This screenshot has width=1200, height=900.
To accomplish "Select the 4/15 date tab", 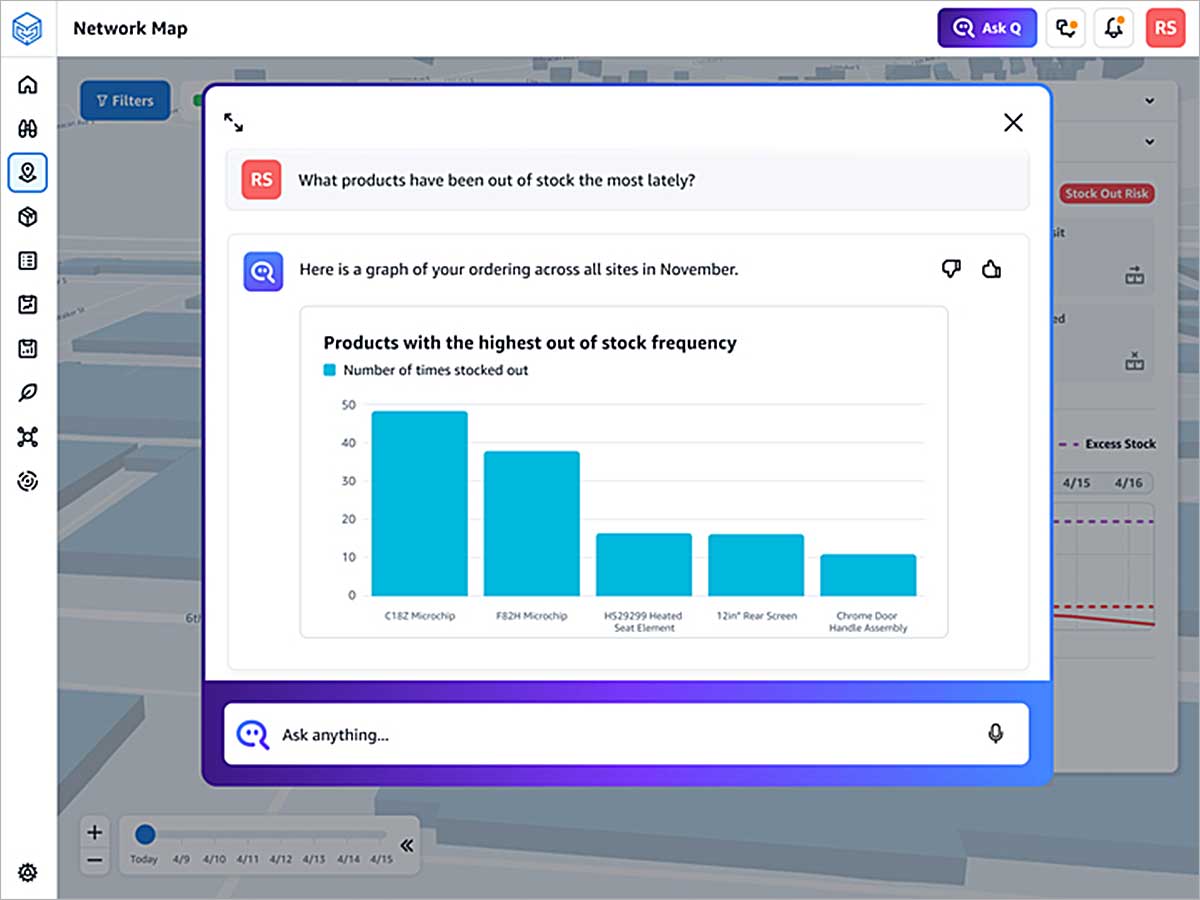I will [1076, 483].
